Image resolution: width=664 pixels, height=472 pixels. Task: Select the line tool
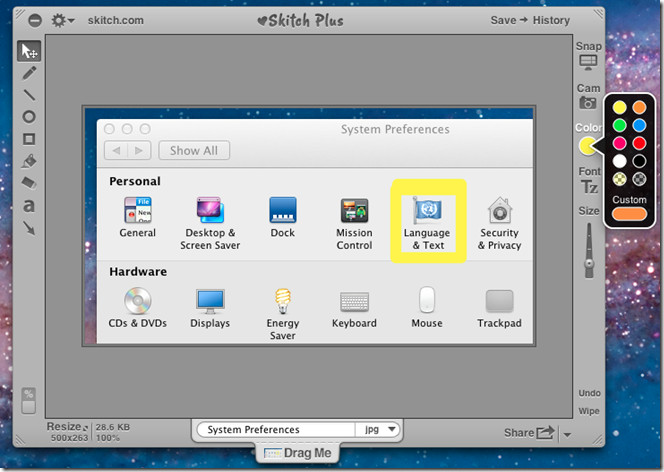pos(29,95)
